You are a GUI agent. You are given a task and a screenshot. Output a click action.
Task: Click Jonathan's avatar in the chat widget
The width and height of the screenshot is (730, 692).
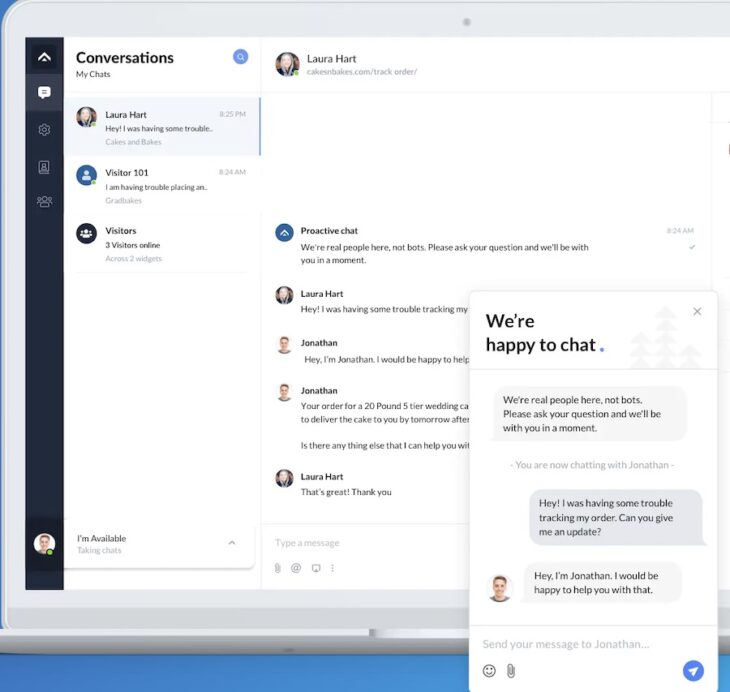point(500,588)
